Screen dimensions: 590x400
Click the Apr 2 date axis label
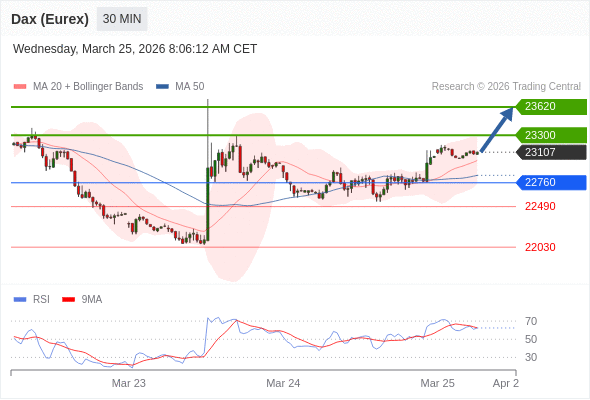tap(506, 383)
